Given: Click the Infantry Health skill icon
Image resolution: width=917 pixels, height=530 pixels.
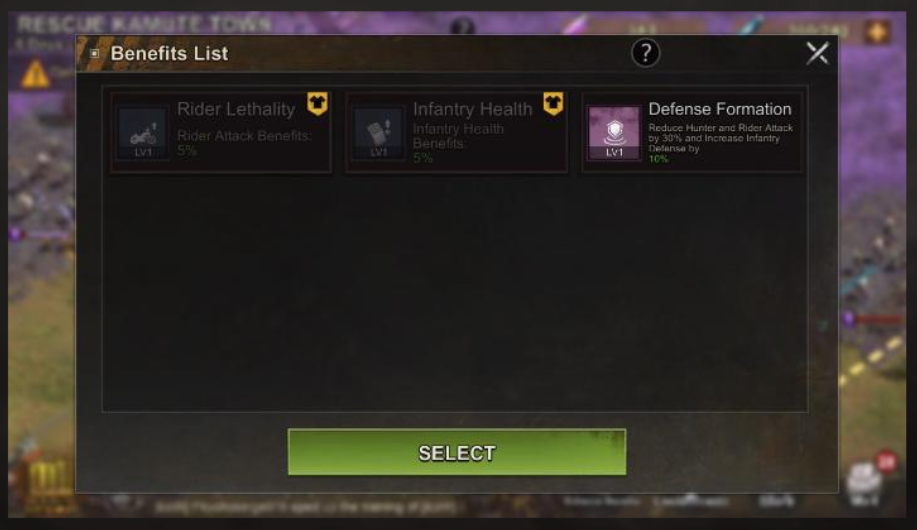Looking at the screenshot, I should [x=378, y=133].
